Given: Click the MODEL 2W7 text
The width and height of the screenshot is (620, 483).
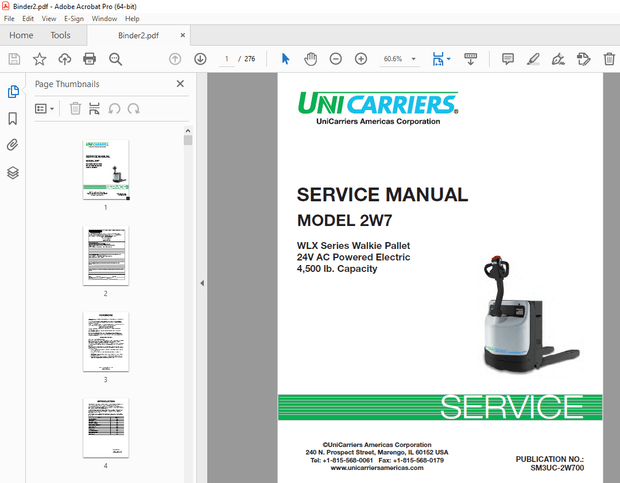Looking at the screenshot, I should click(344, 221).
